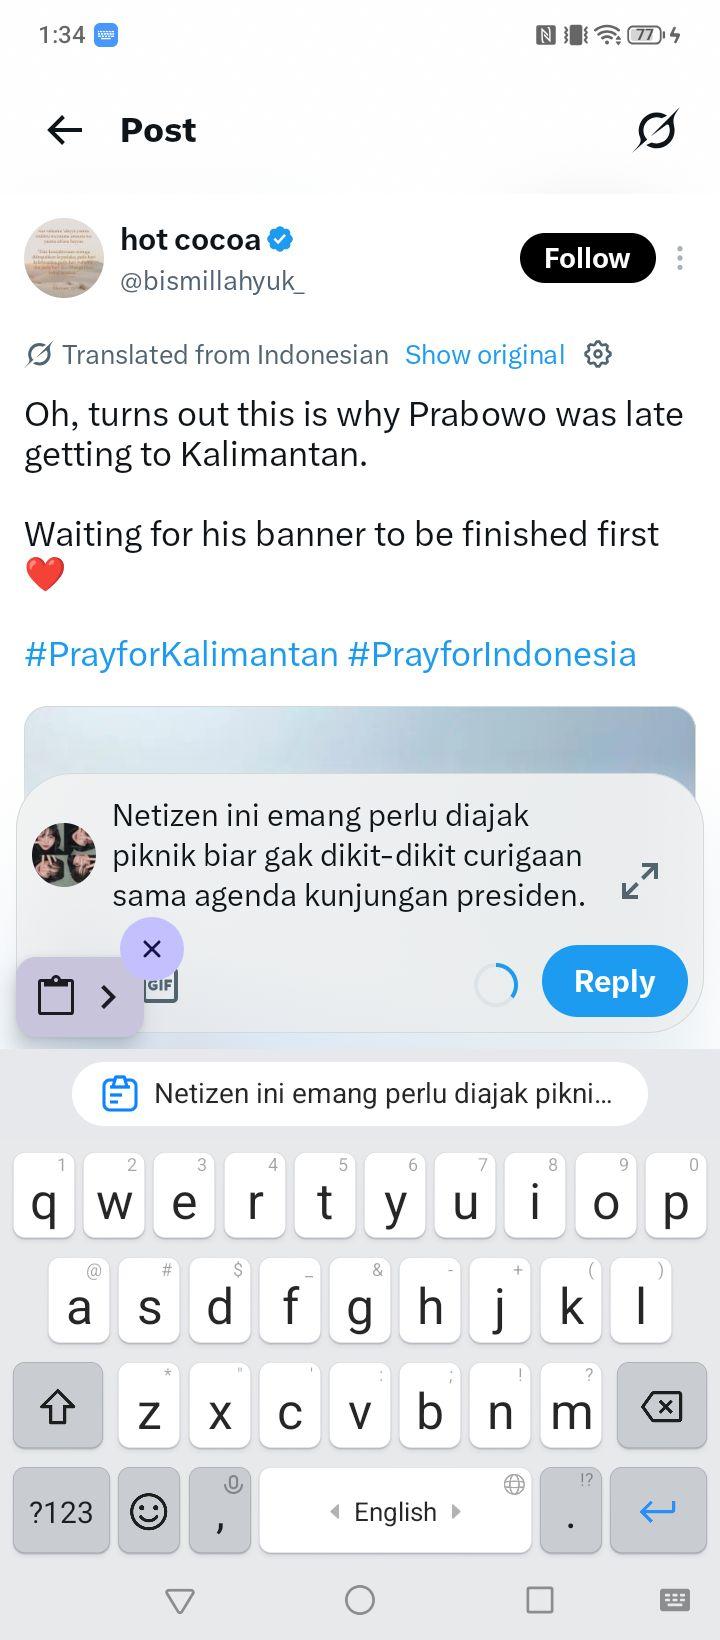Tap Show original translation link
The height and width of the screenshot is (1640, 720).
[485, 355]
